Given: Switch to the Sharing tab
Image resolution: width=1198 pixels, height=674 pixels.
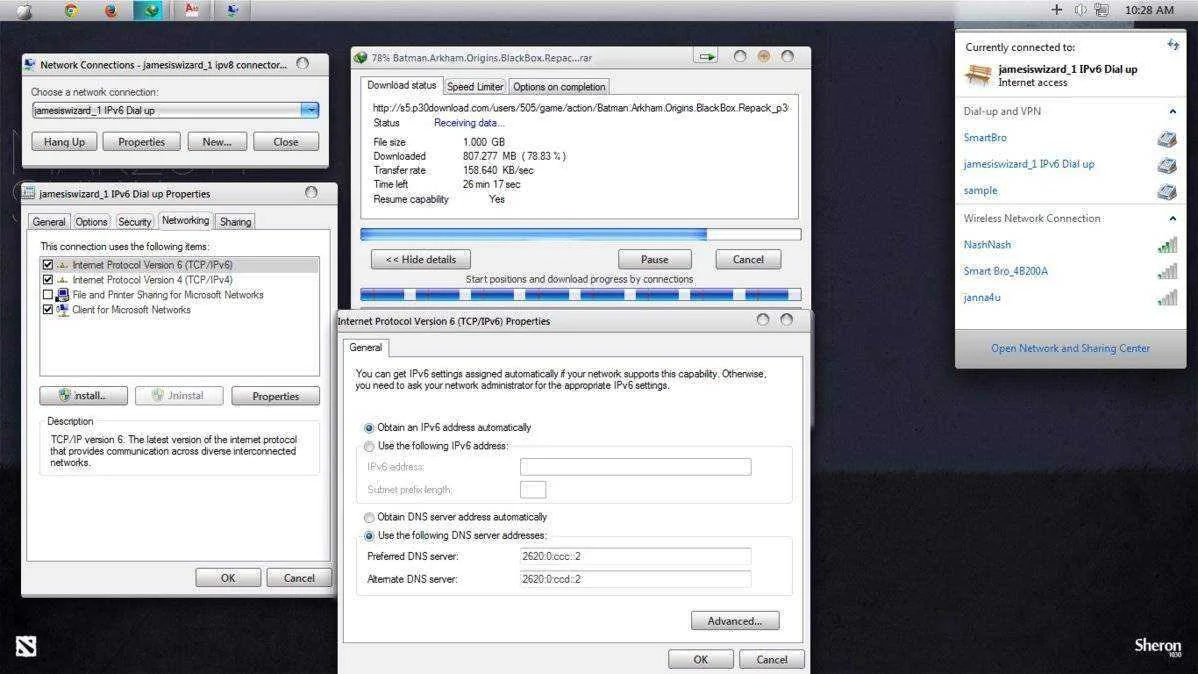Looking at the screenshot, I should tap(235, 222).
